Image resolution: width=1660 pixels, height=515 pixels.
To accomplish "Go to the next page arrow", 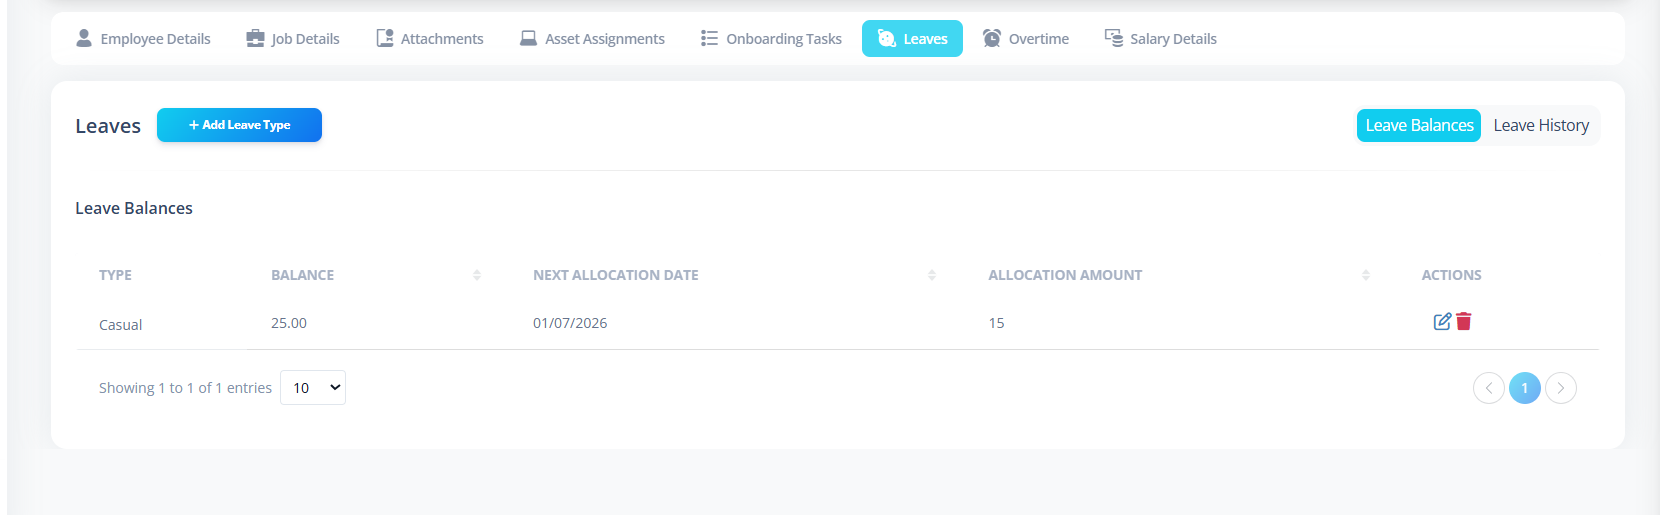I will pos(1561,388).
